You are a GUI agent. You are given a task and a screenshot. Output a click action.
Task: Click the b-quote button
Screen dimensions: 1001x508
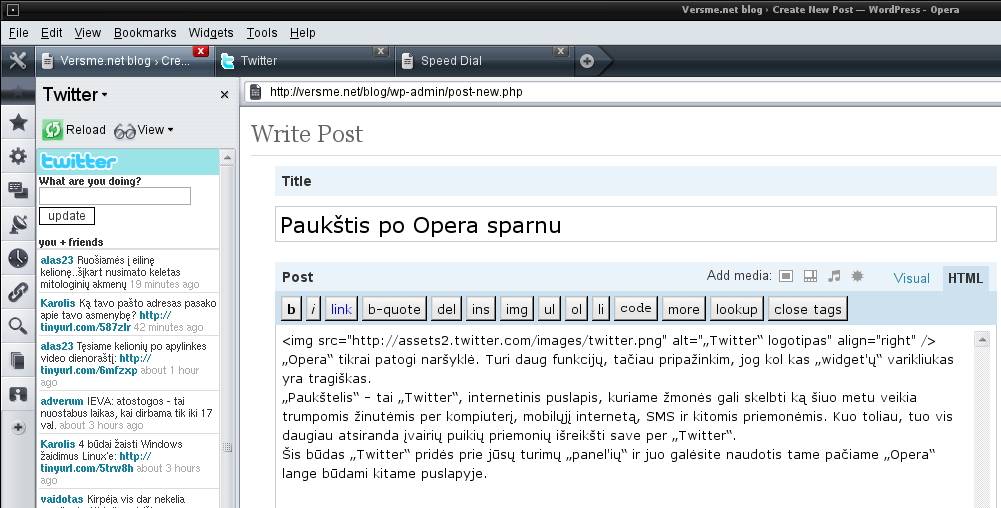click(x=394, y=309)
